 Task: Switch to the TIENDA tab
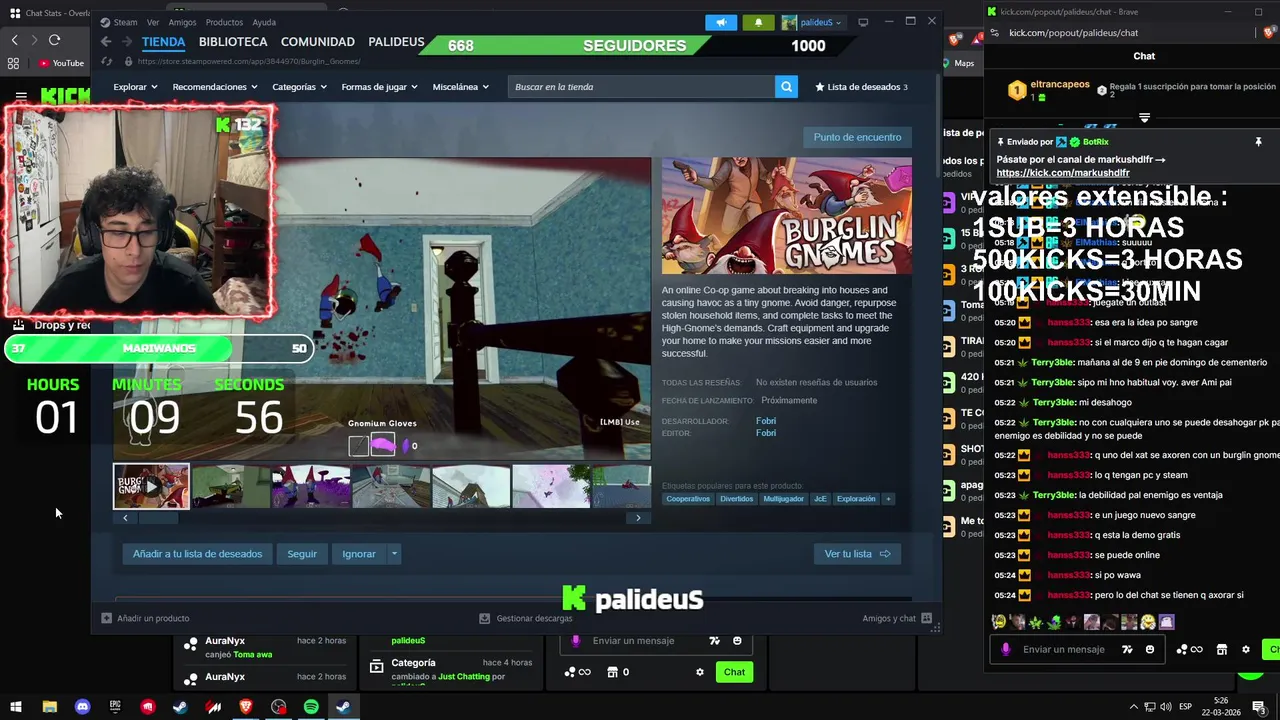[x=163, y=42]
